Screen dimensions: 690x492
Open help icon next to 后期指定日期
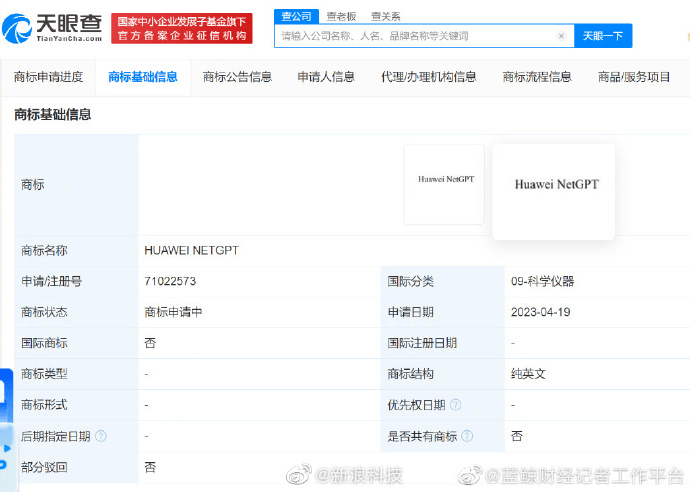[101, 436]
